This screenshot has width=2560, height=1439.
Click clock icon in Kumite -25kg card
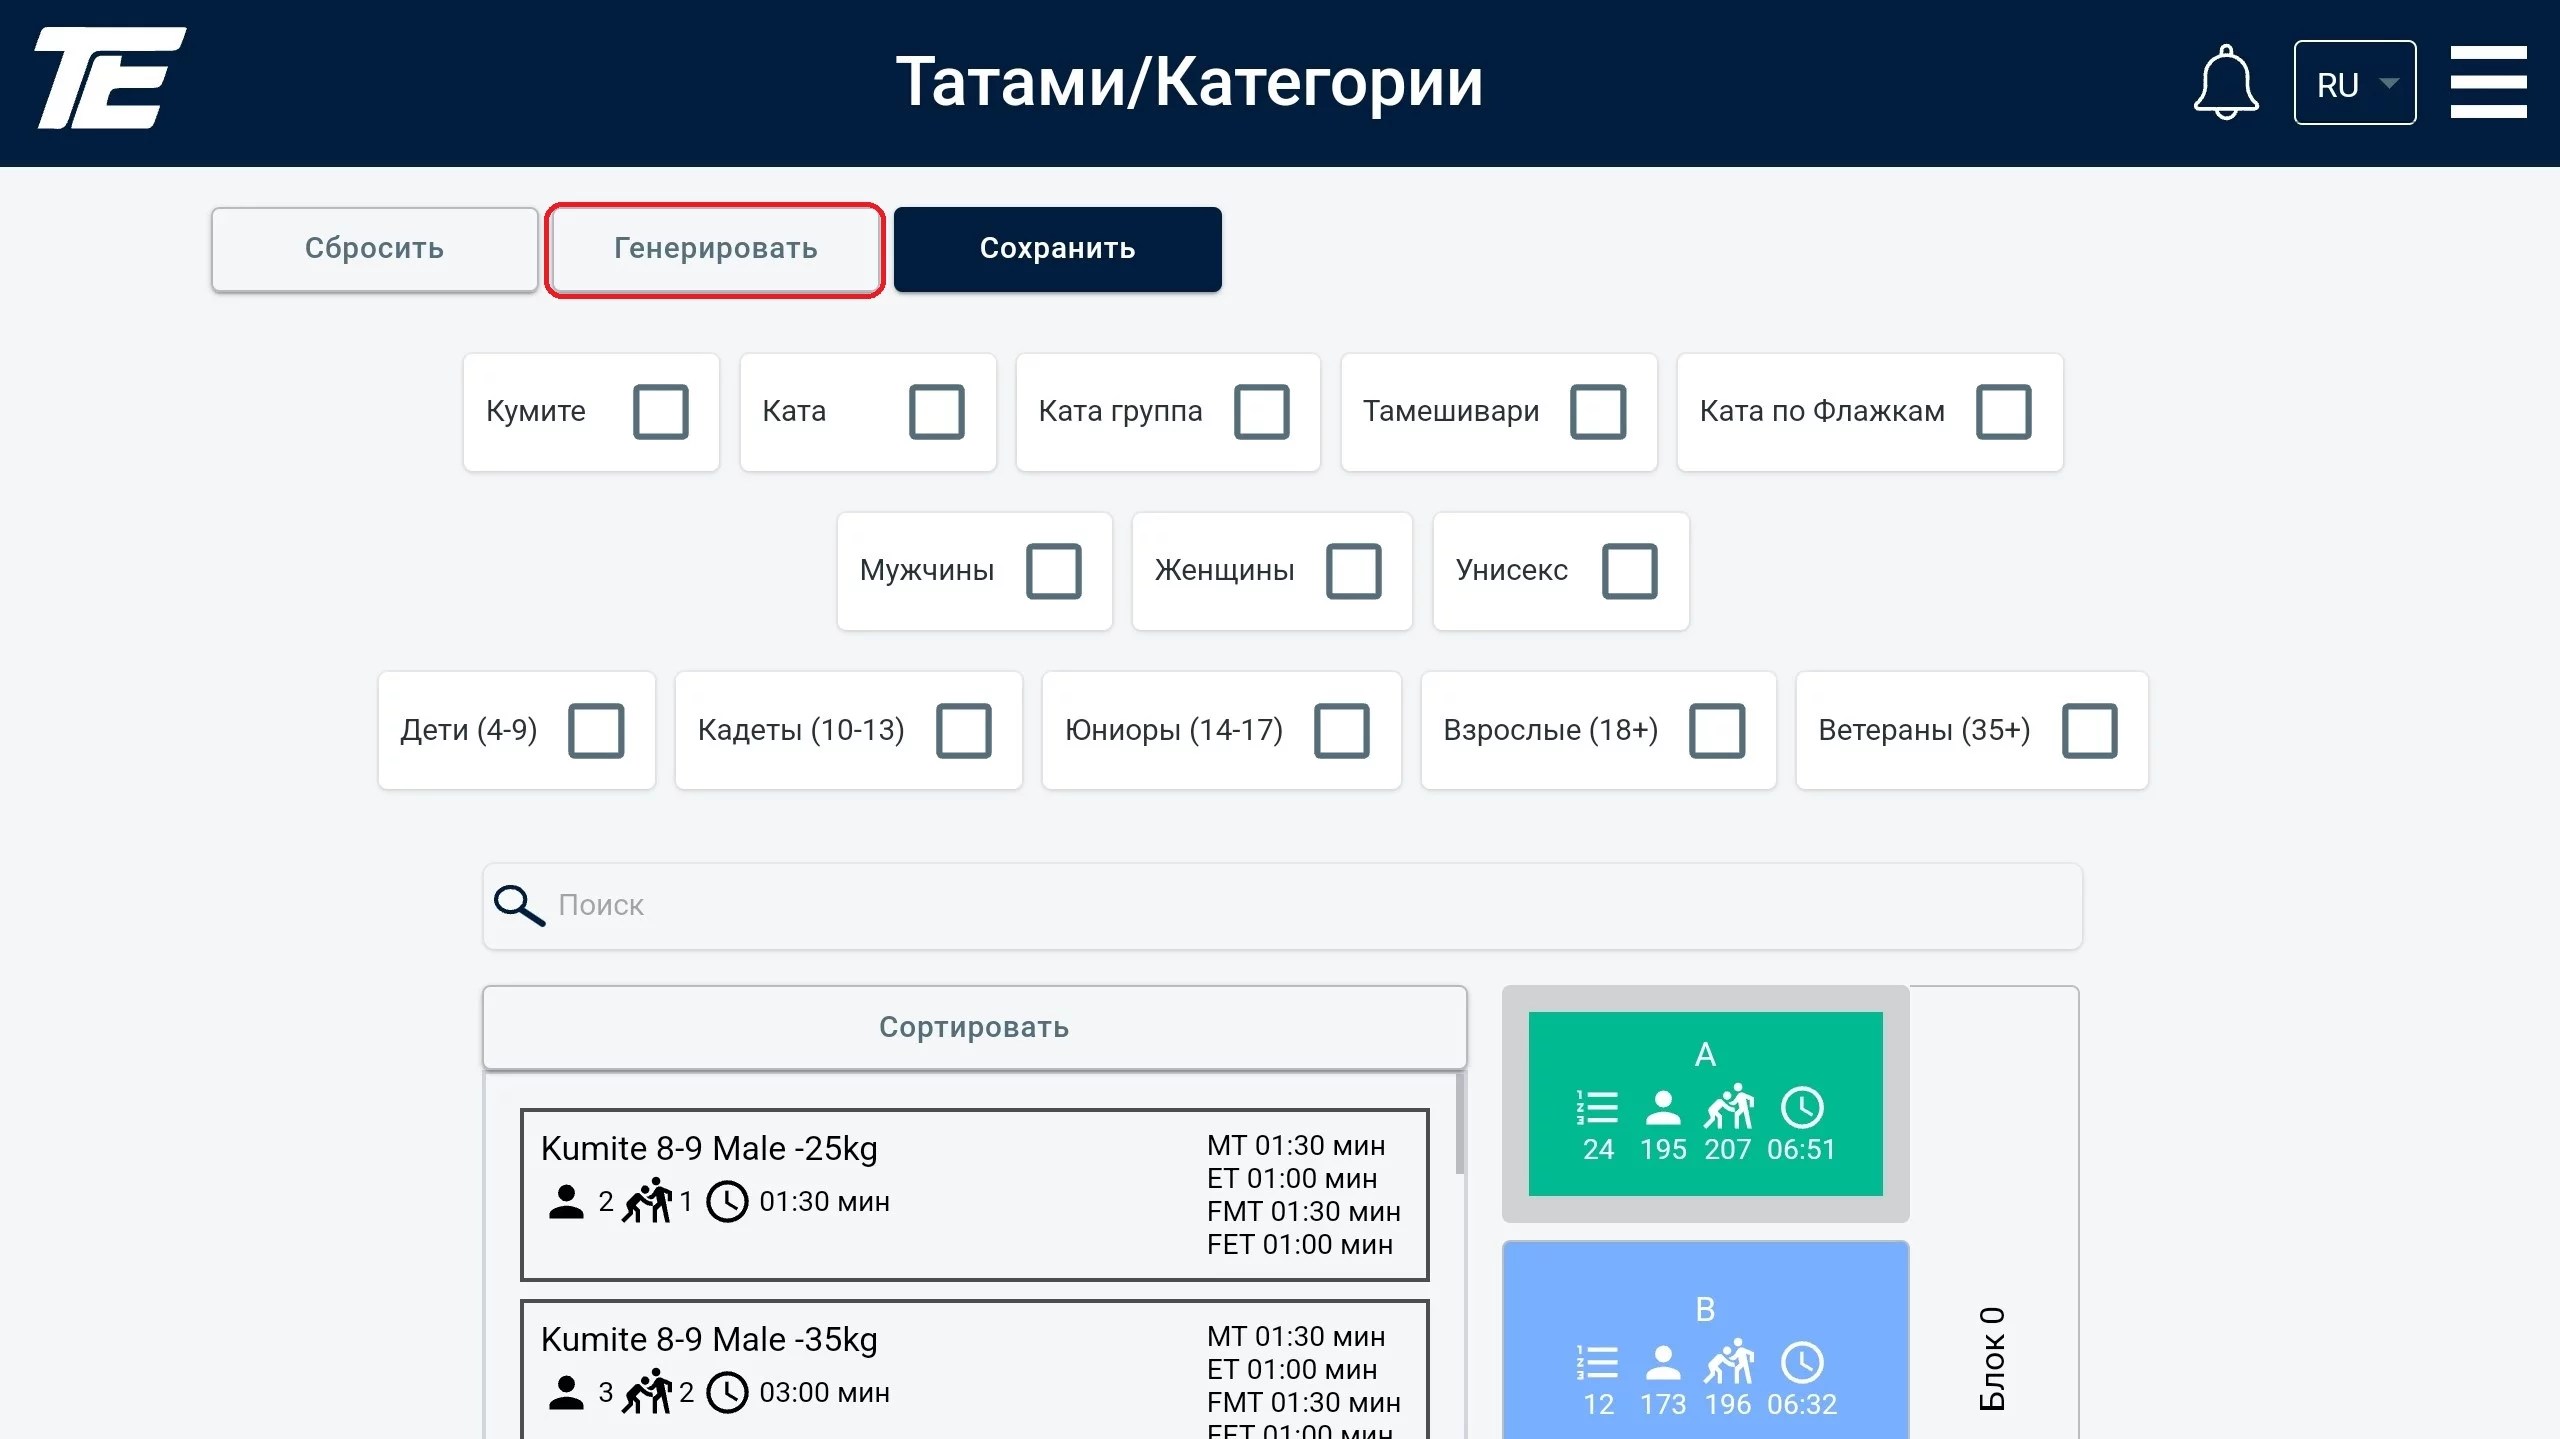pyautogui.click(x=727, y=1201)
